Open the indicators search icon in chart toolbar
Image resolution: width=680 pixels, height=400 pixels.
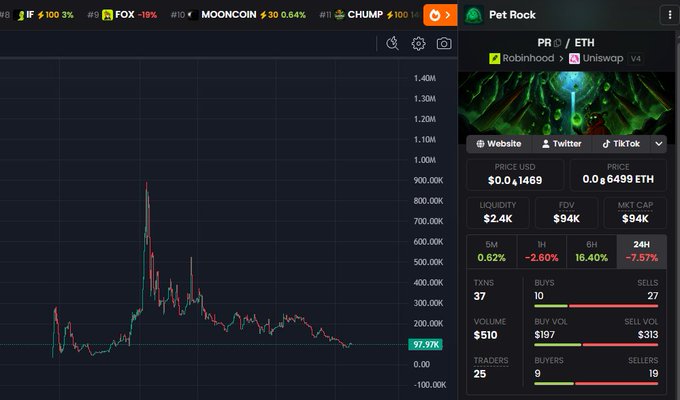coord(392,43)
